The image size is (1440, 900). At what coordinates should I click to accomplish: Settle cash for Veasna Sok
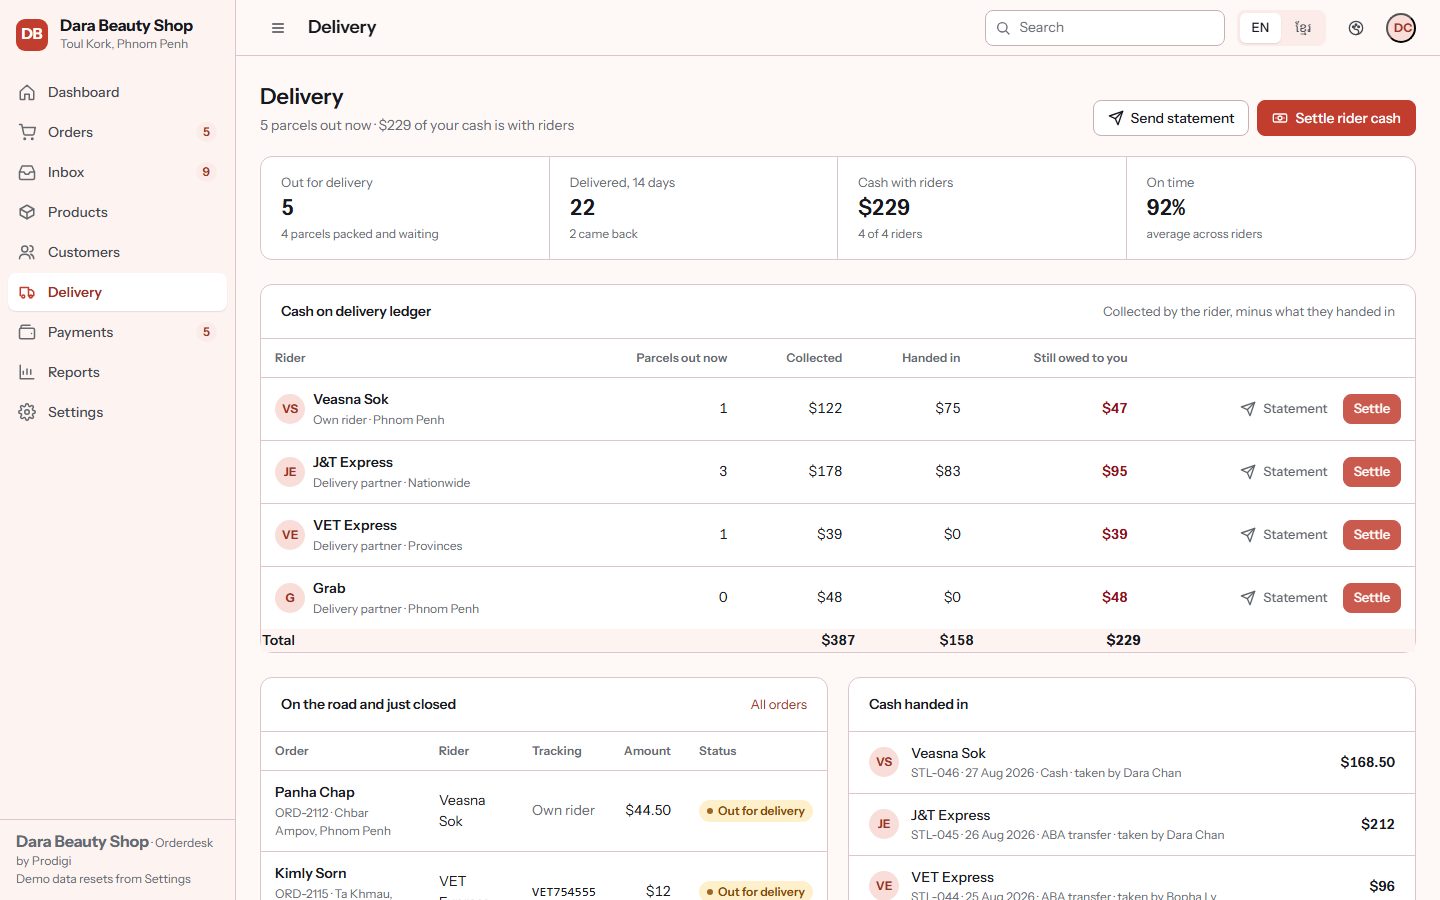[1372, 409]
